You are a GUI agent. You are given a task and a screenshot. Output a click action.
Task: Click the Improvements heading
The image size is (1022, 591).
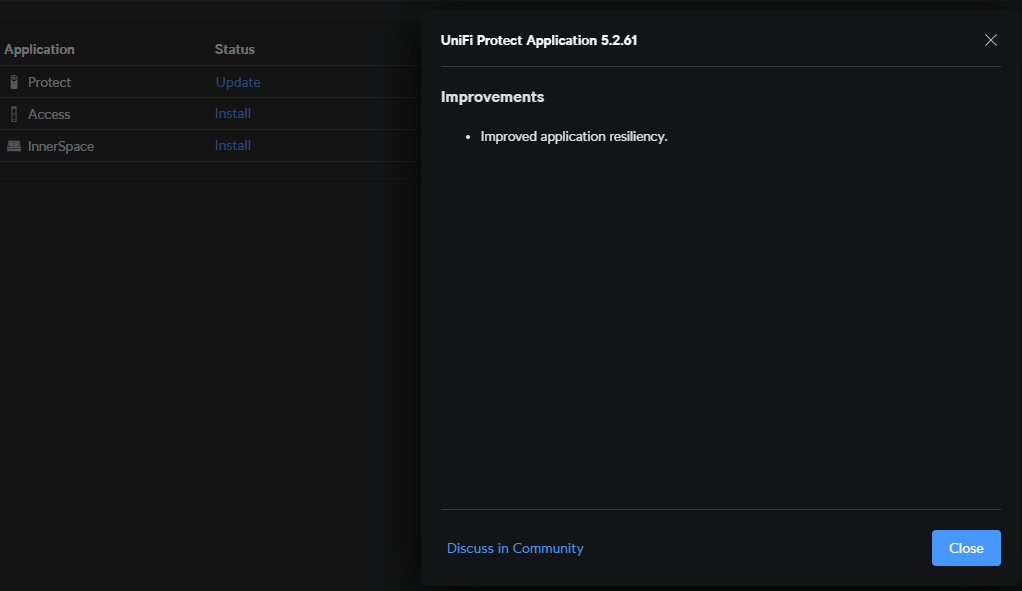[x=492, y=97]
